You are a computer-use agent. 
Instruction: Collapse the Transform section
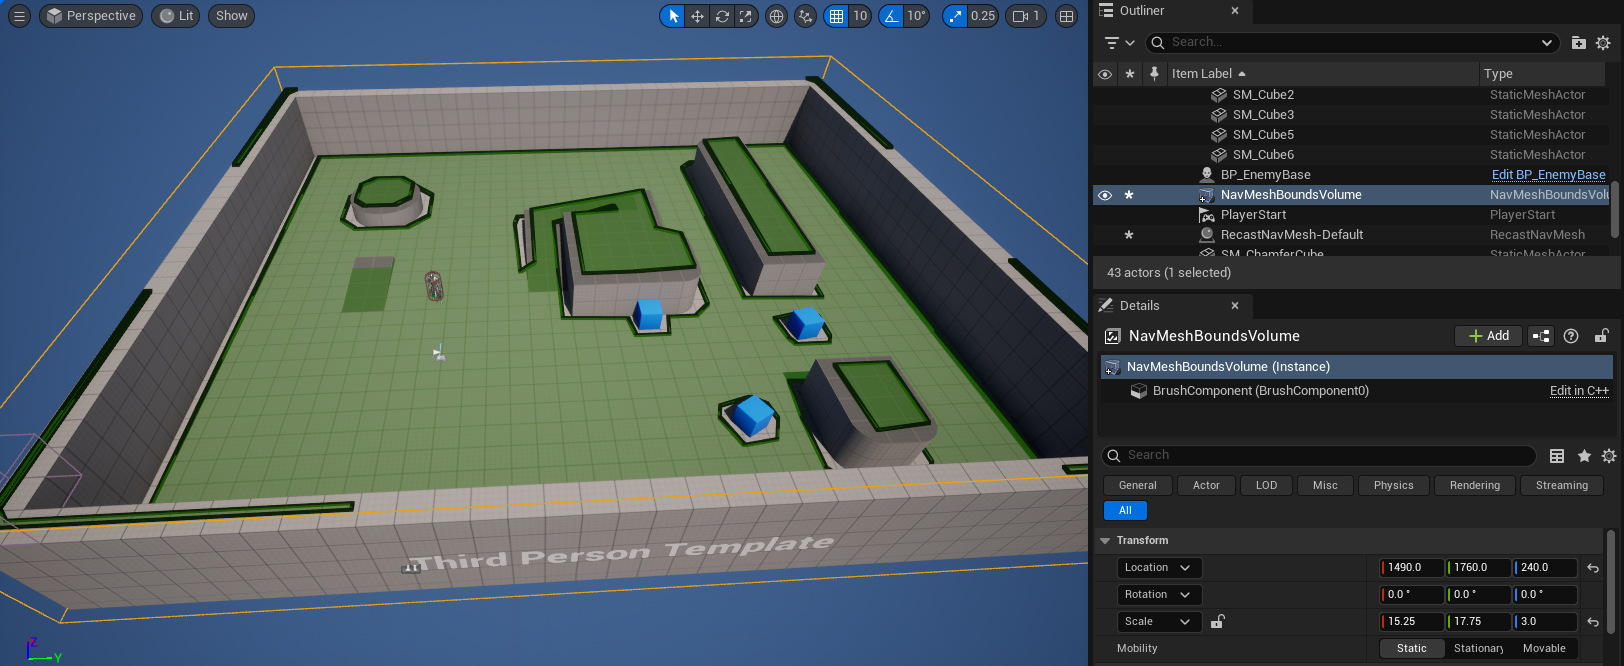1105,541
